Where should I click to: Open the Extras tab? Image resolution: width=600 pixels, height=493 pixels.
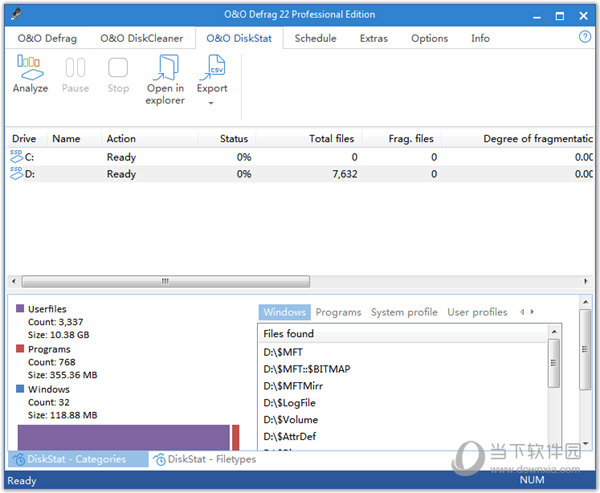(373, 38)
